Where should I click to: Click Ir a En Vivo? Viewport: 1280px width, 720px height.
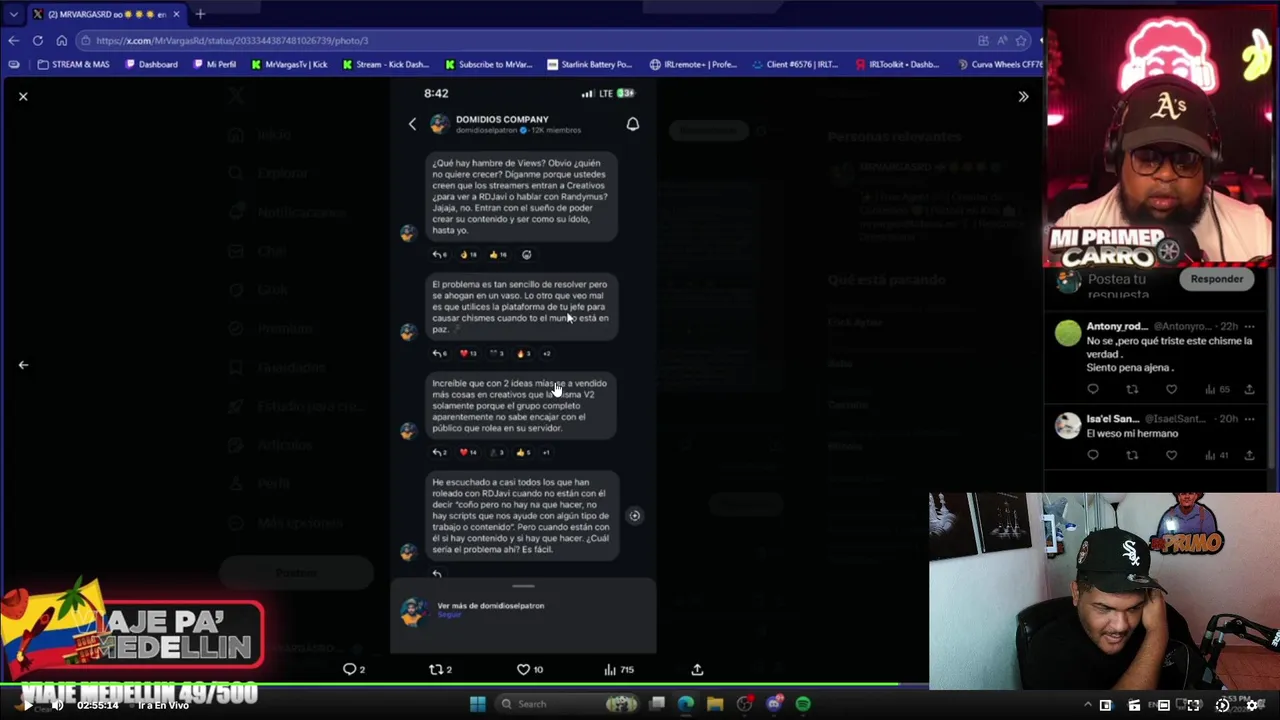pyautogui.click(x=163, y=705)
